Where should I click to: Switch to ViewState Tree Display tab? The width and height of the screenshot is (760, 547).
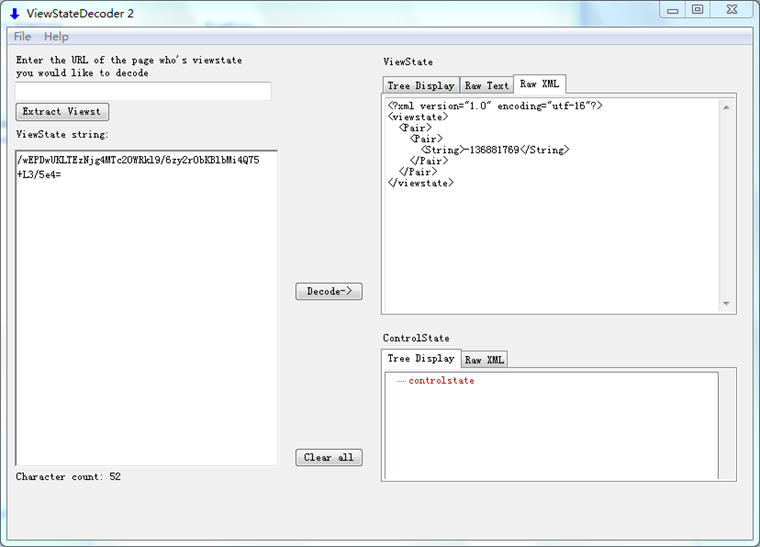coord(421,85)
